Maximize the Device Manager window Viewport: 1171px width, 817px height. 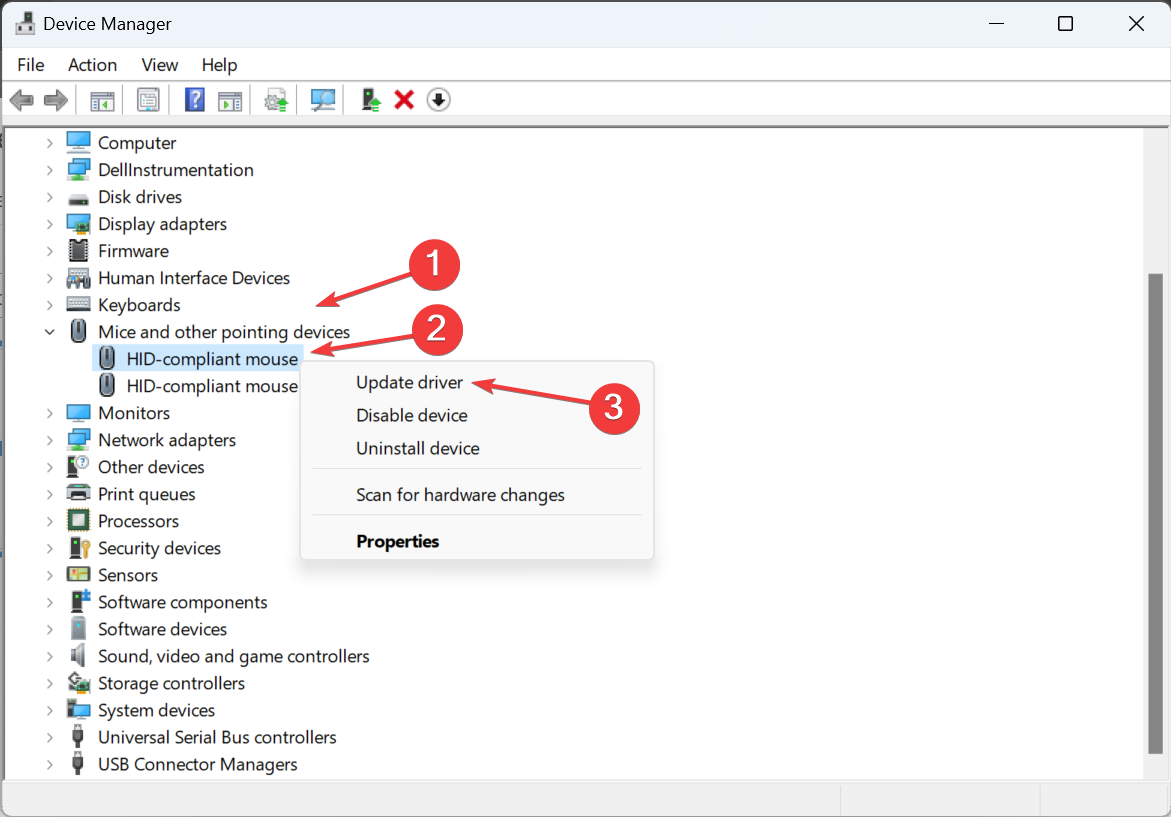pyautogui.click(x=1066, y=24)
